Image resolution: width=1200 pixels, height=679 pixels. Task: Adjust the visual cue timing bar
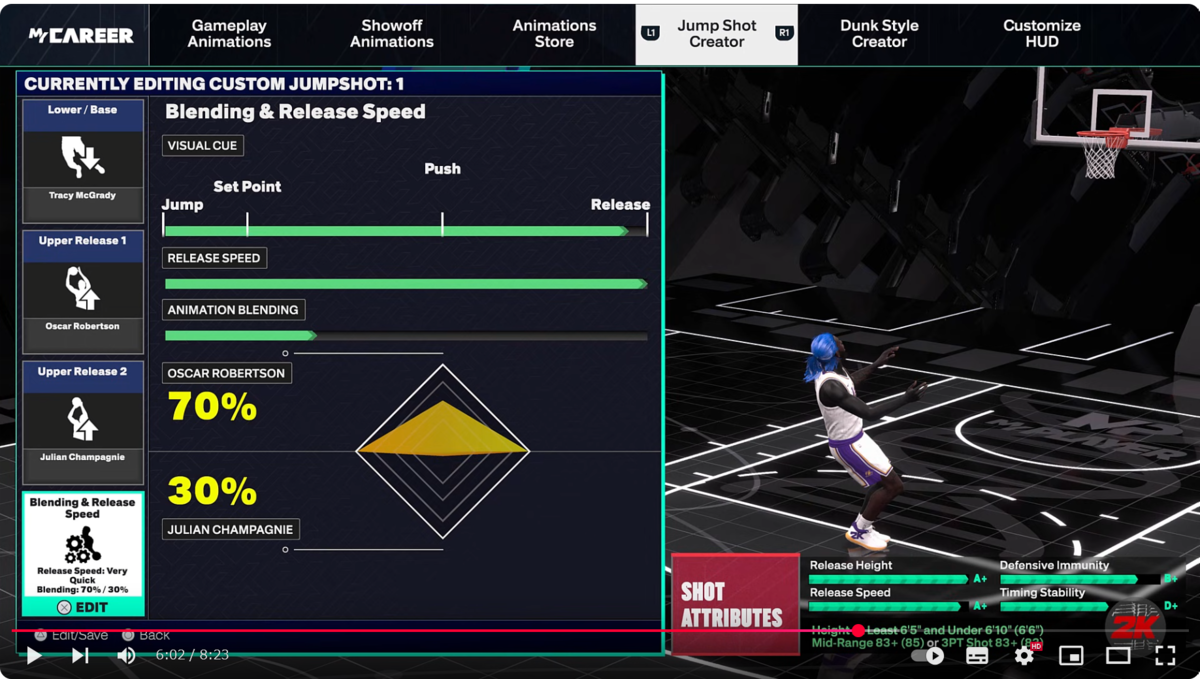pos(405,231)
